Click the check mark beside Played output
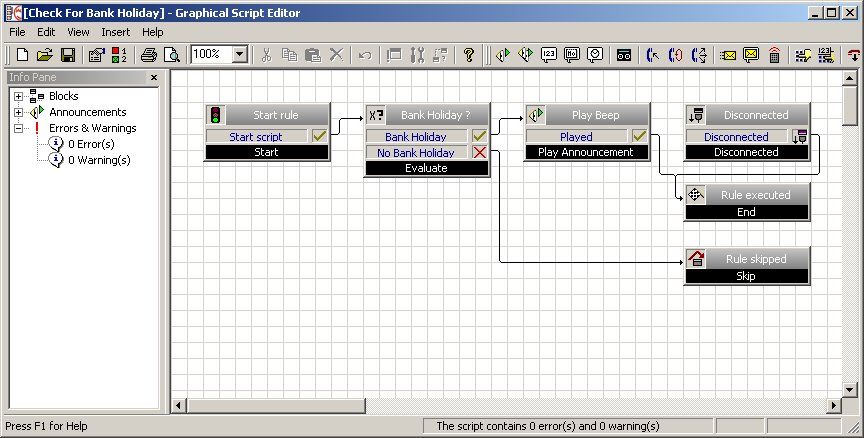This screenshot has height=438, width=864. (640, 137)
